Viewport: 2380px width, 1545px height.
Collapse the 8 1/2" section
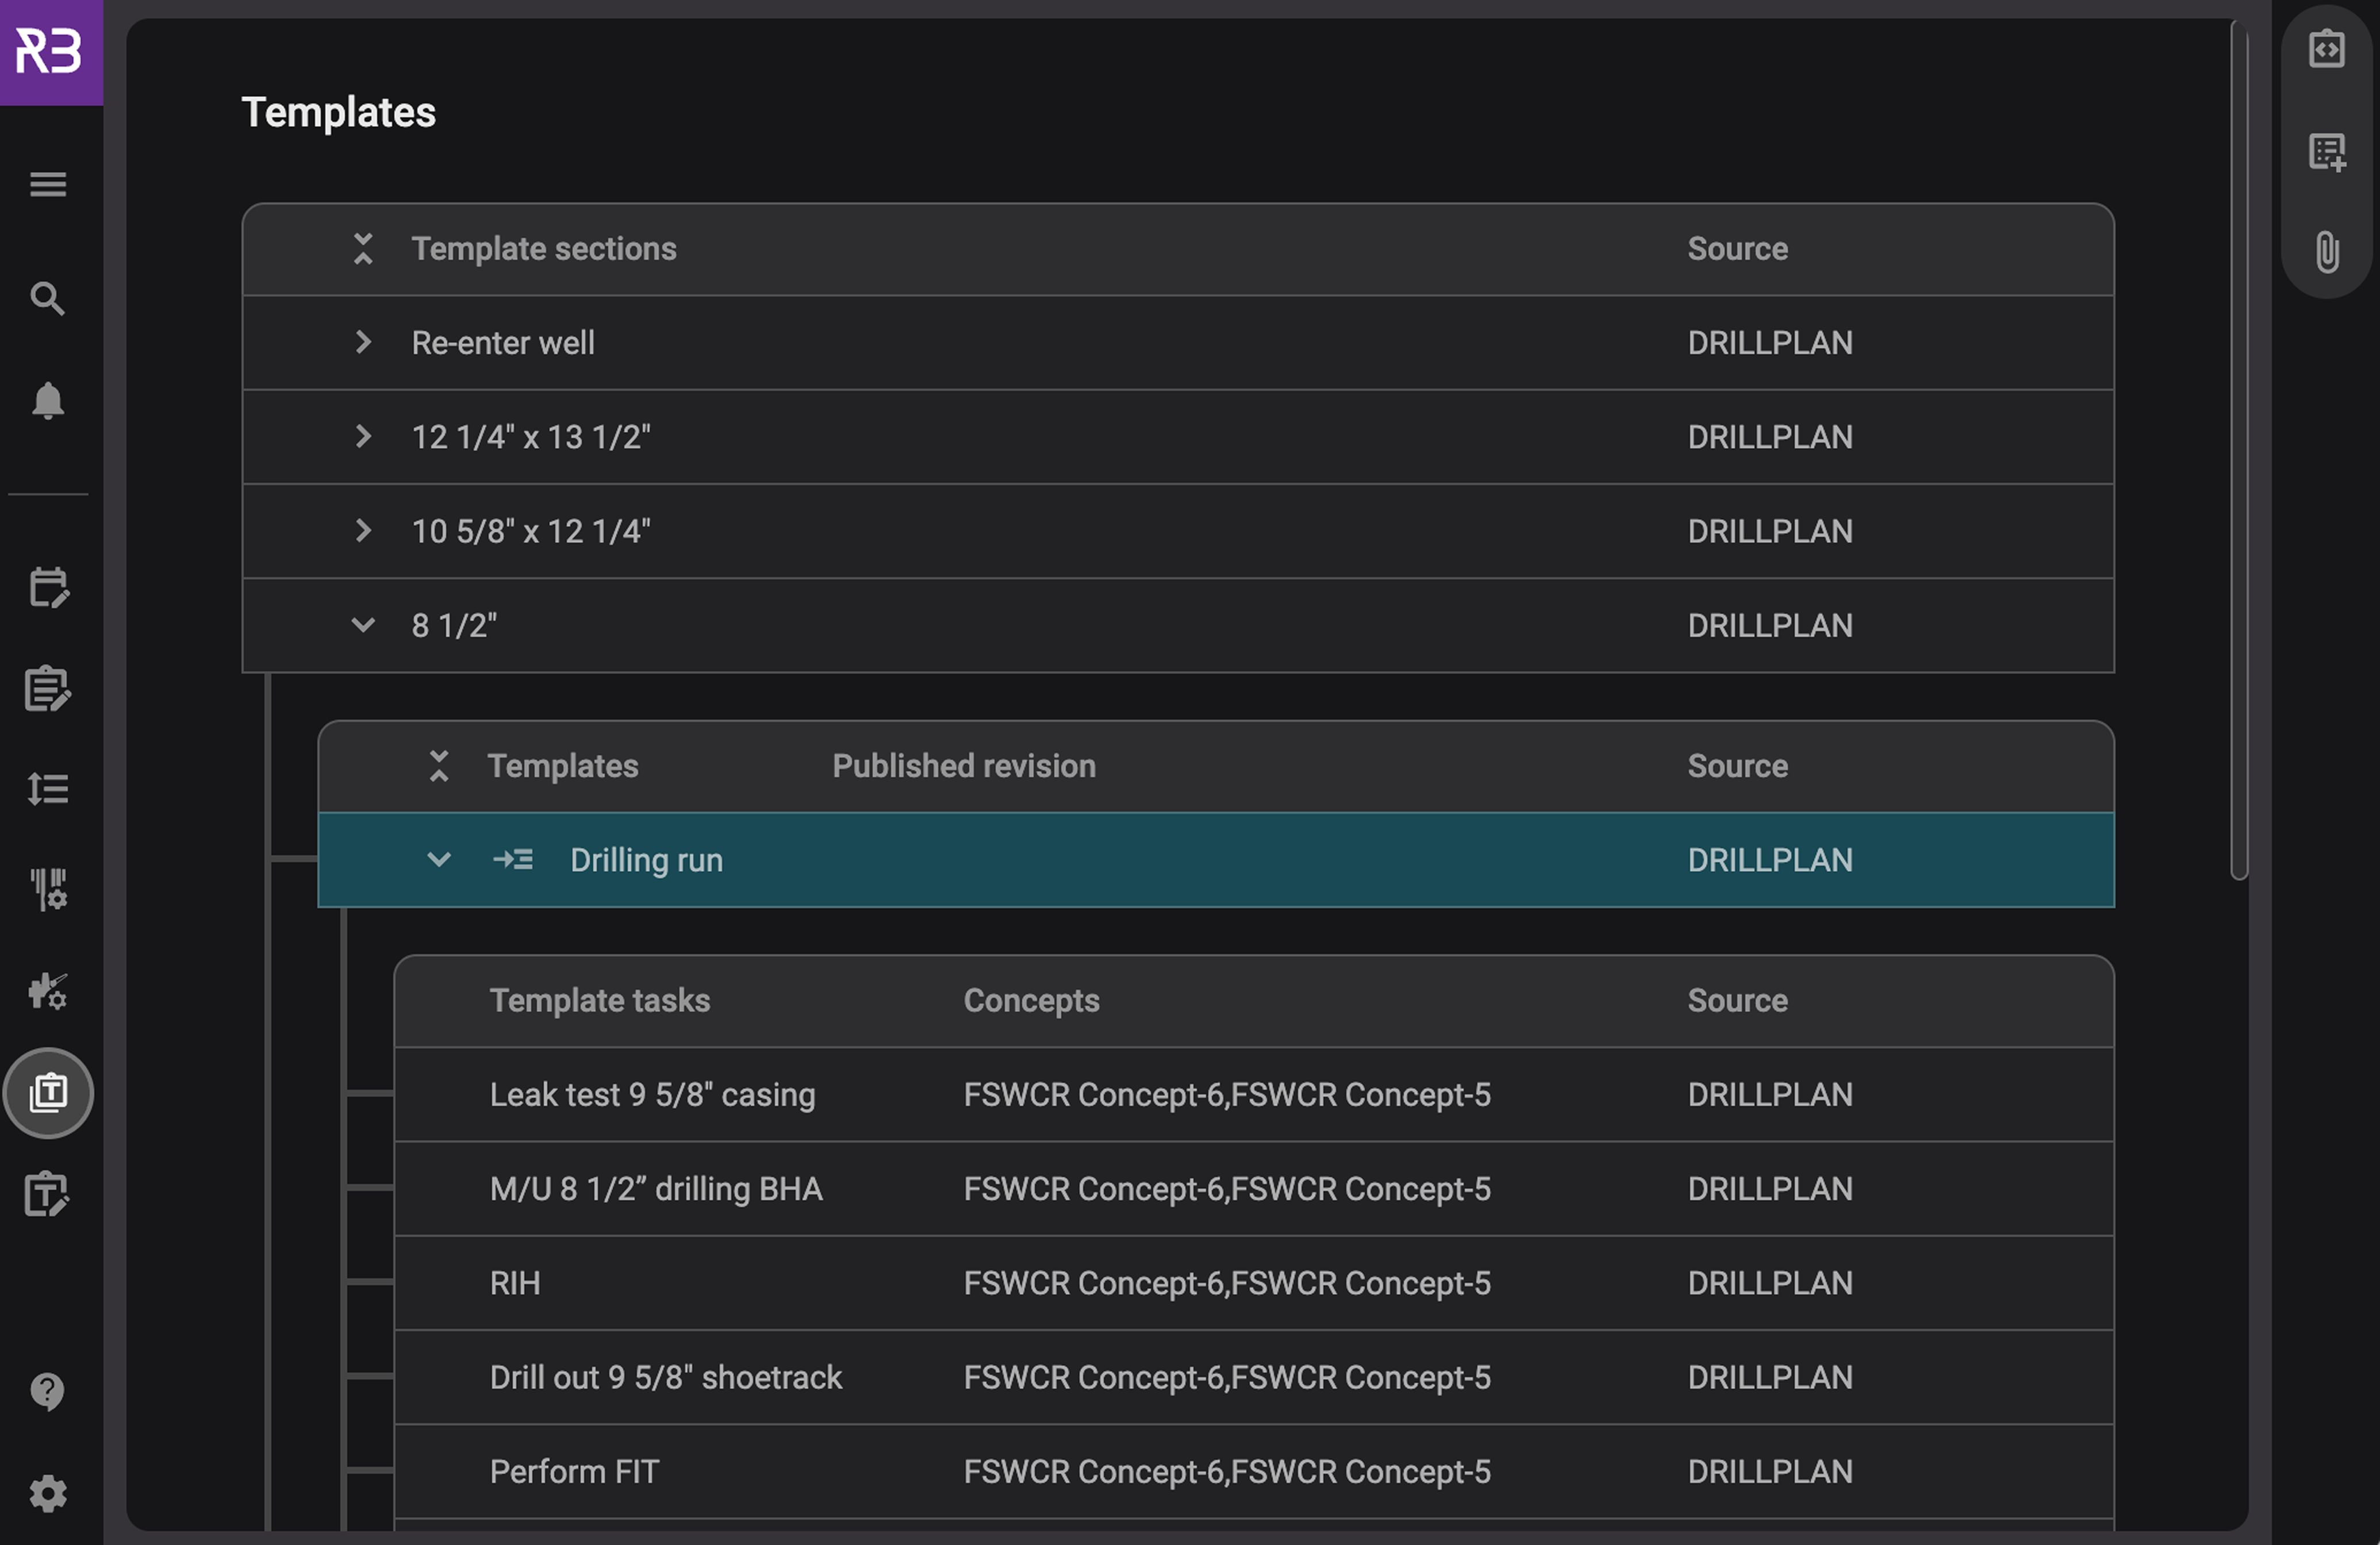pos(363,625)
